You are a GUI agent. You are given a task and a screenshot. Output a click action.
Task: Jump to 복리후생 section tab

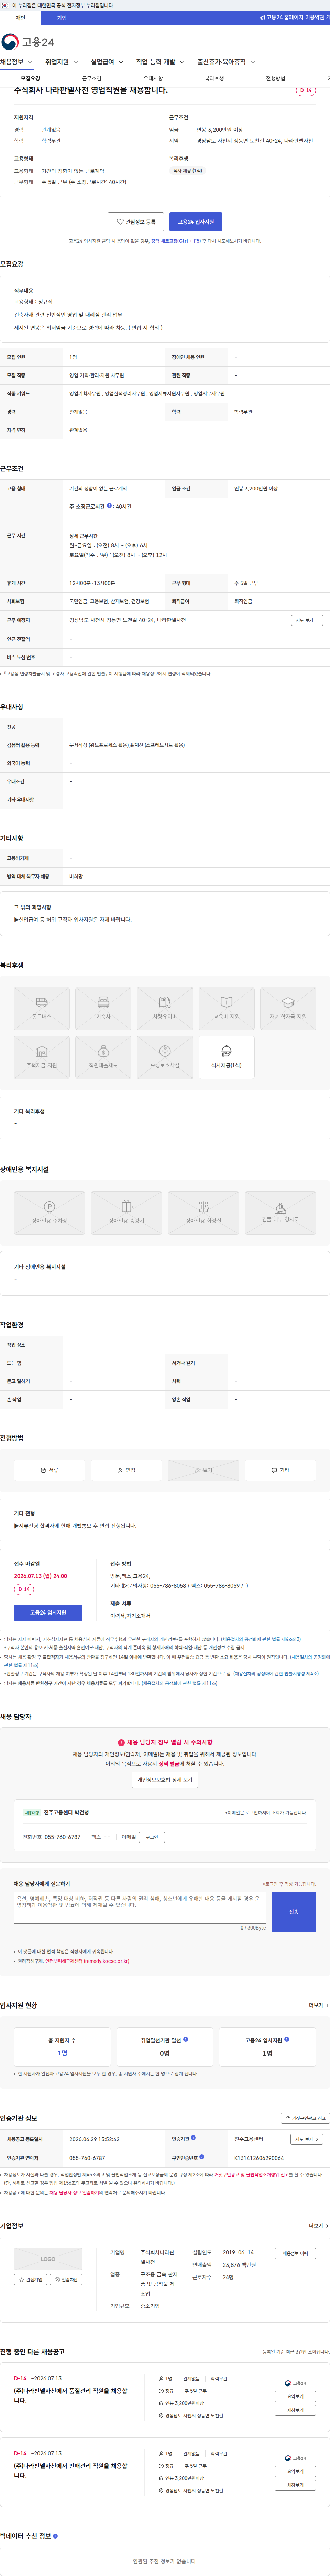(x=214, y=78)
